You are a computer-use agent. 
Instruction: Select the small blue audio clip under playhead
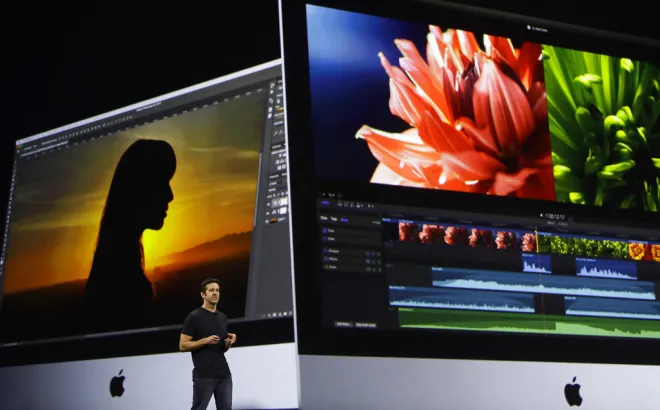pyautogui.click(x=536, y=264)
